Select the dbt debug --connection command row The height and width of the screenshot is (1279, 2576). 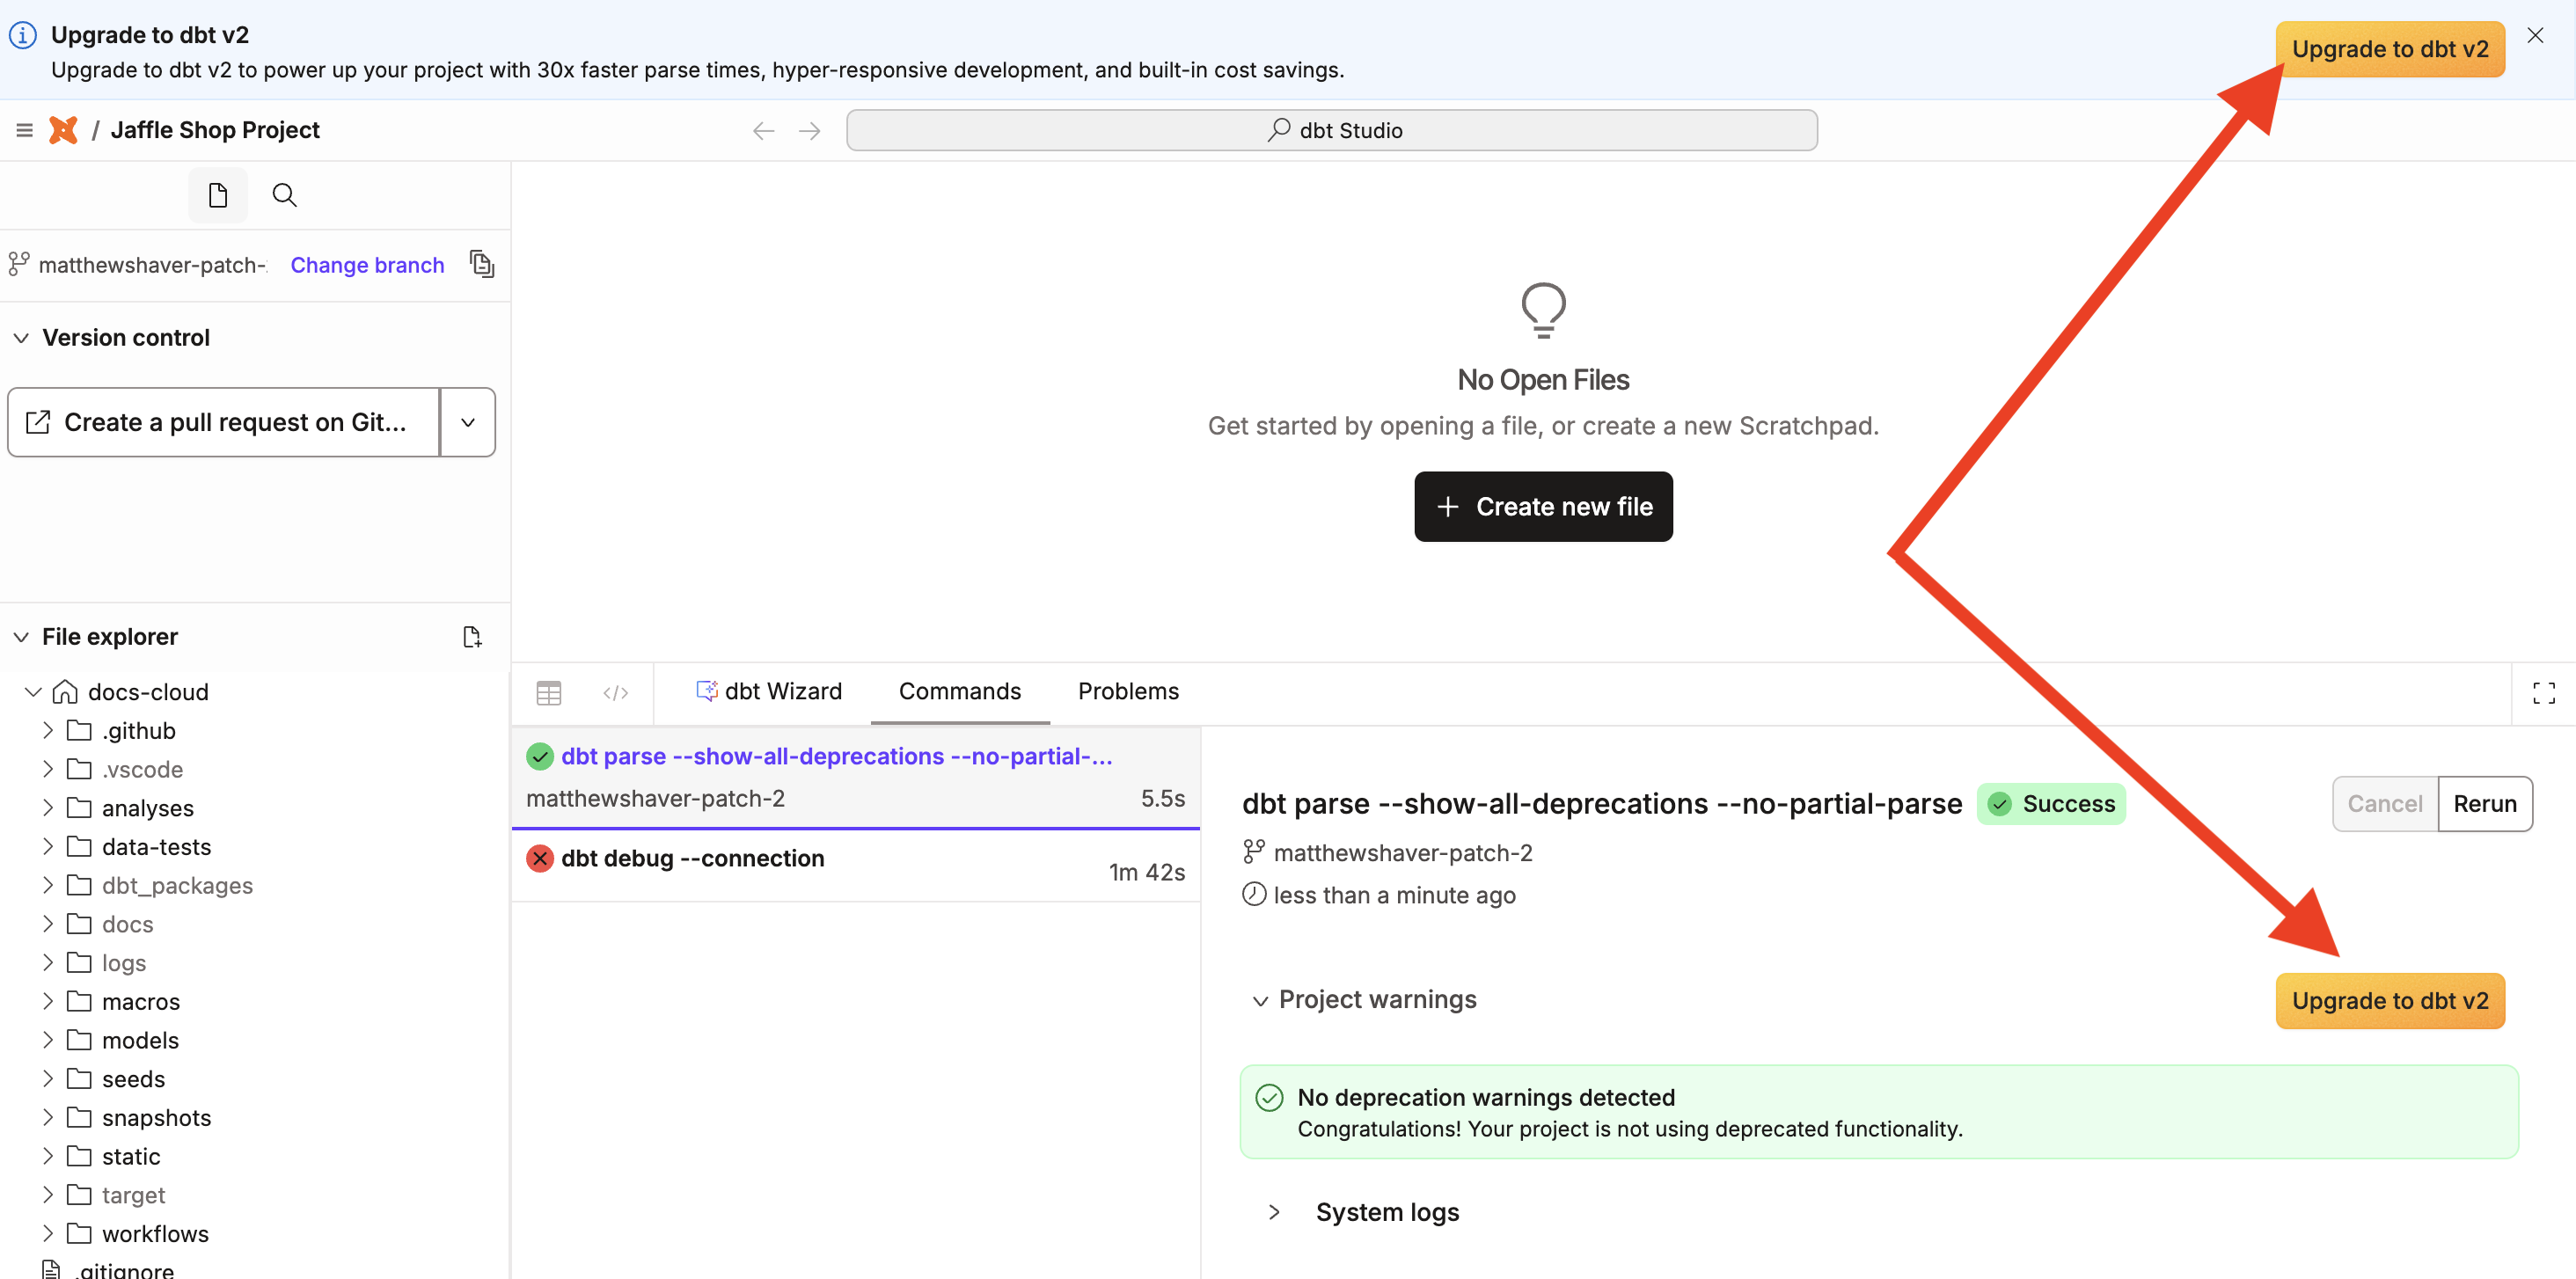(x=856, y=866)
